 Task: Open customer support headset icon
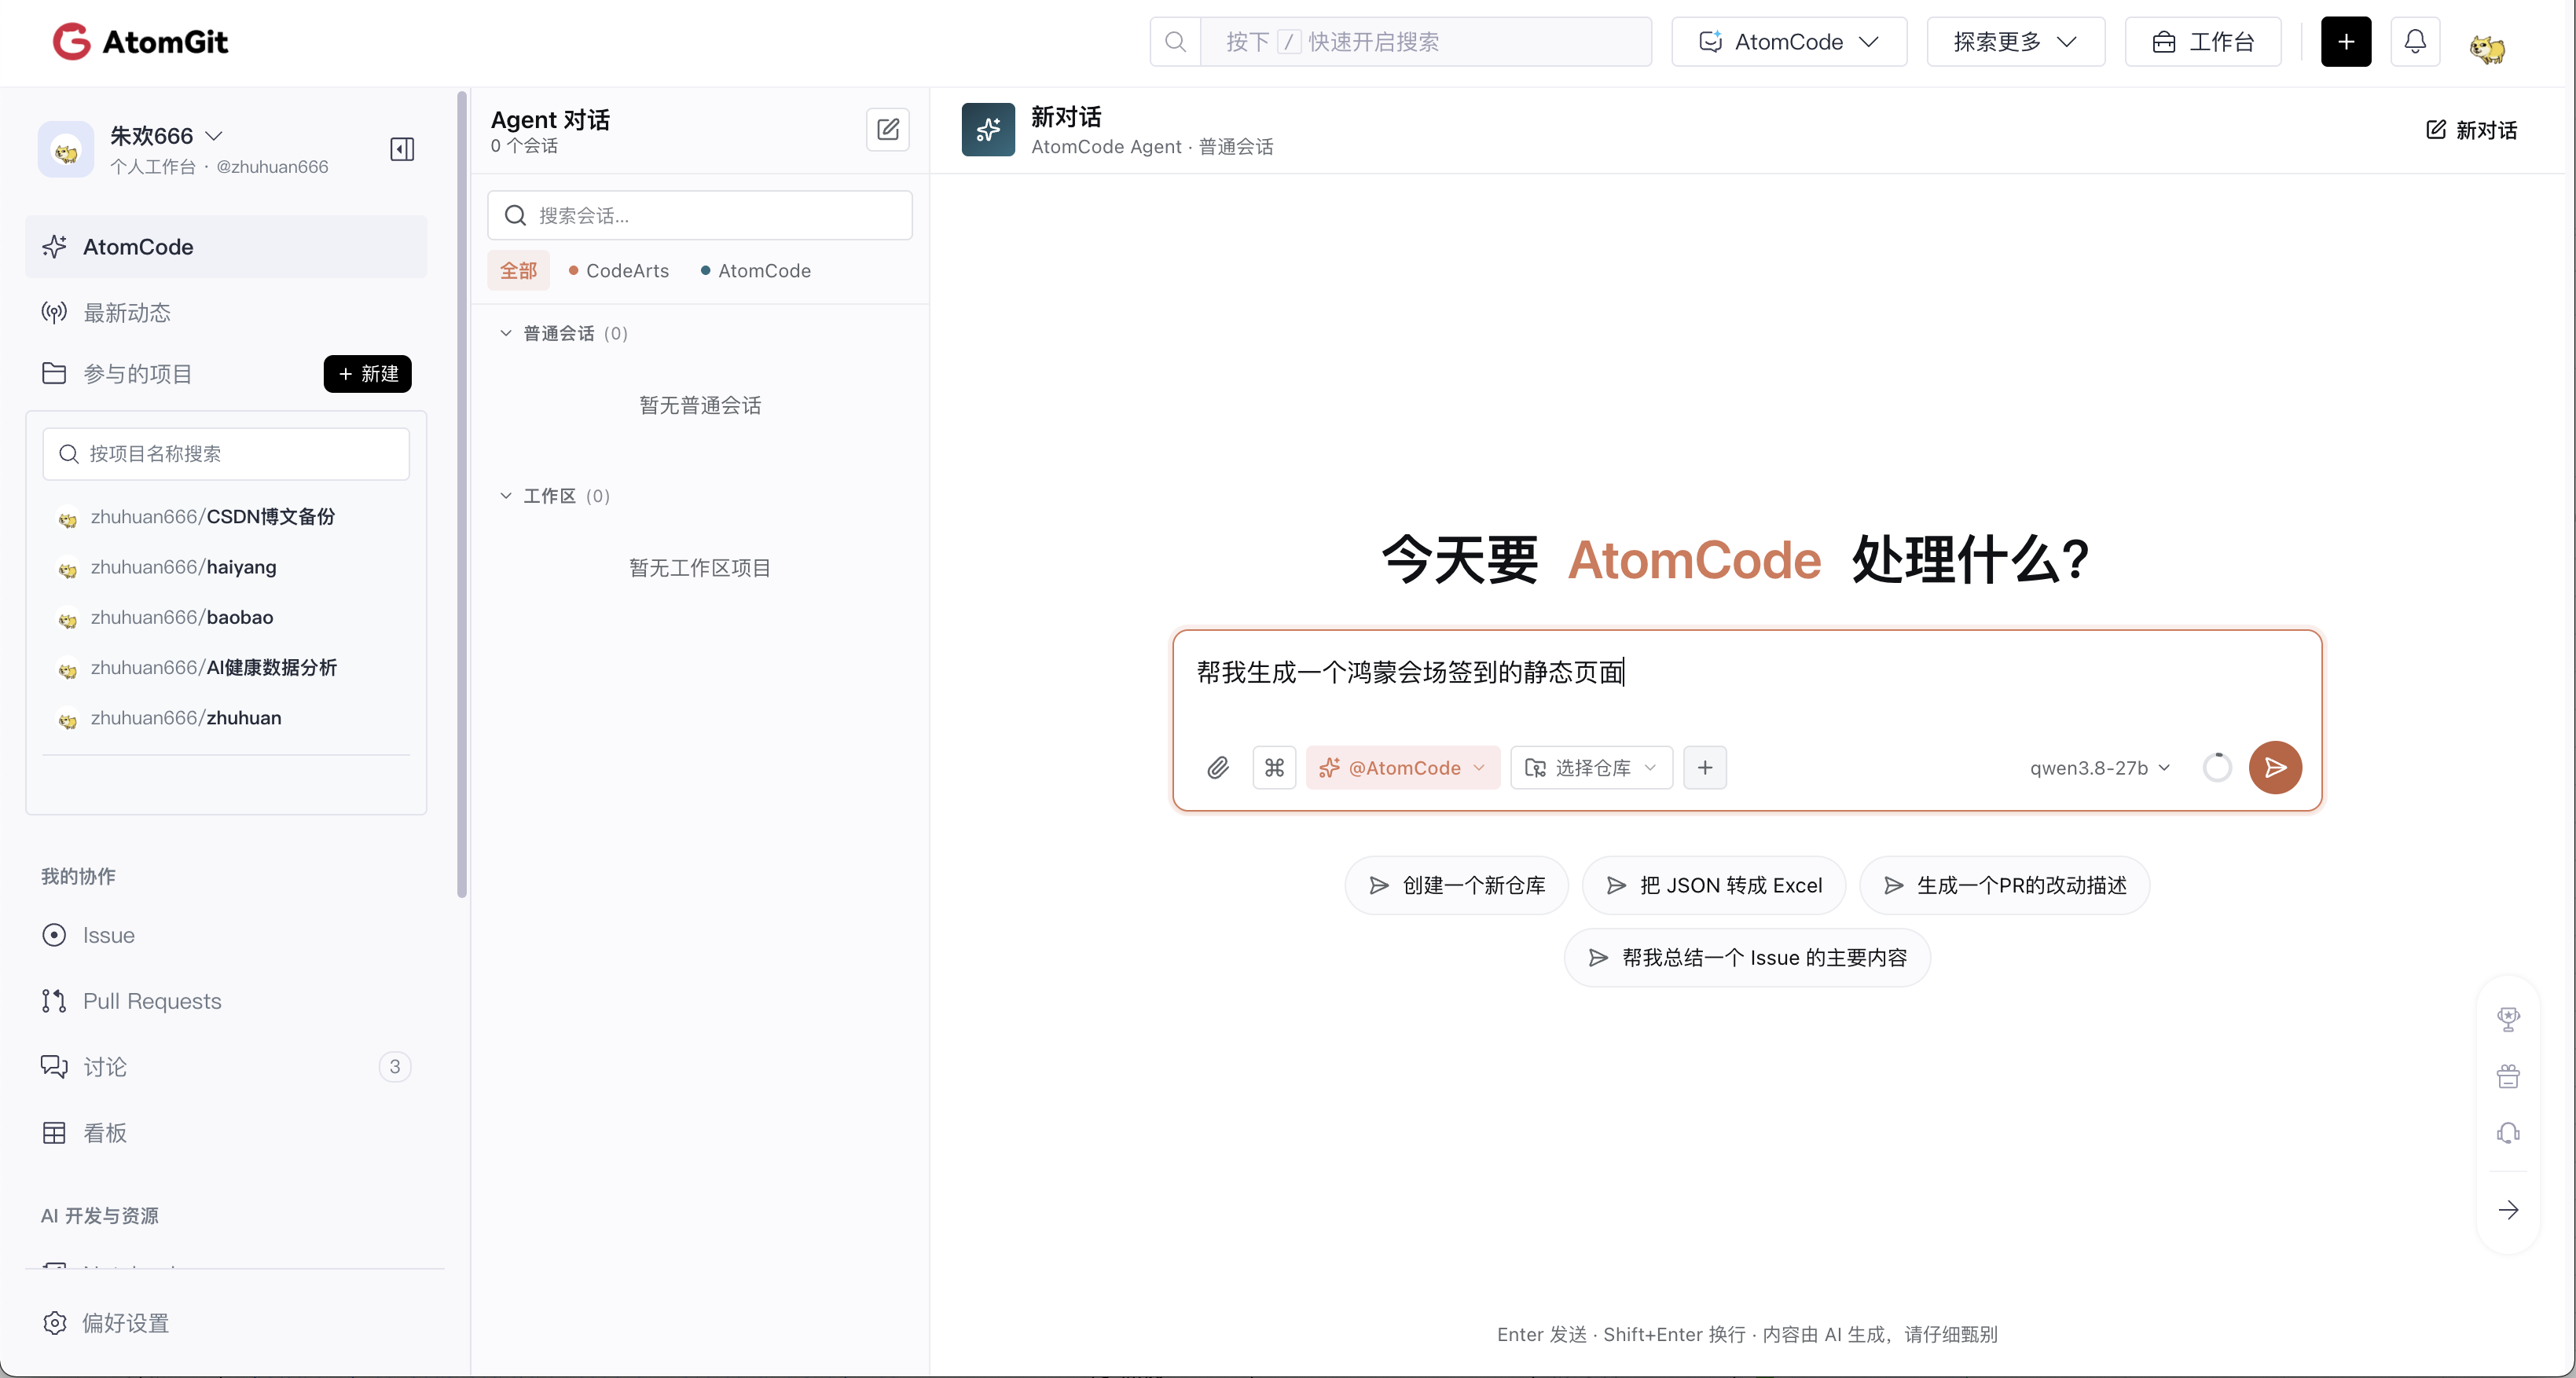2508,1133
